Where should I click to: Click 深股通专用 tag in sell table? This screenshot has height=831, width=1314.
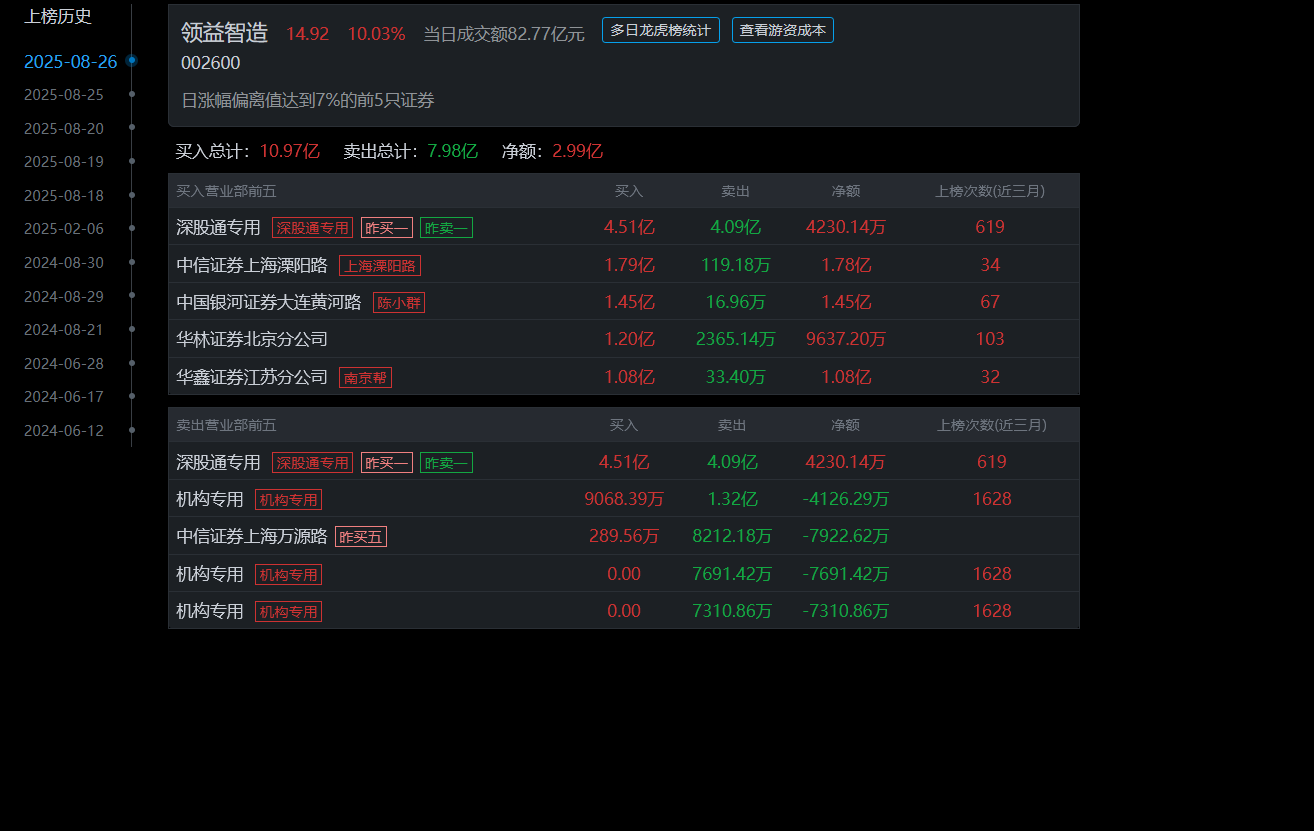coord(312,462)
